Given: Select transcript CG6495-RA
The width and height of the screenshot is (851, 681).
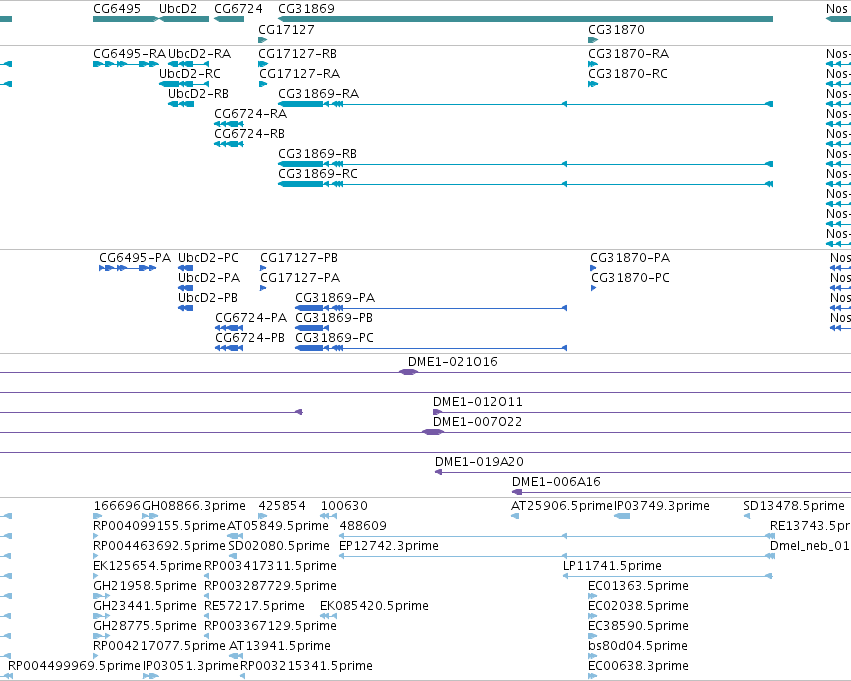Looking at the screenshot, I should coord(129,54).
